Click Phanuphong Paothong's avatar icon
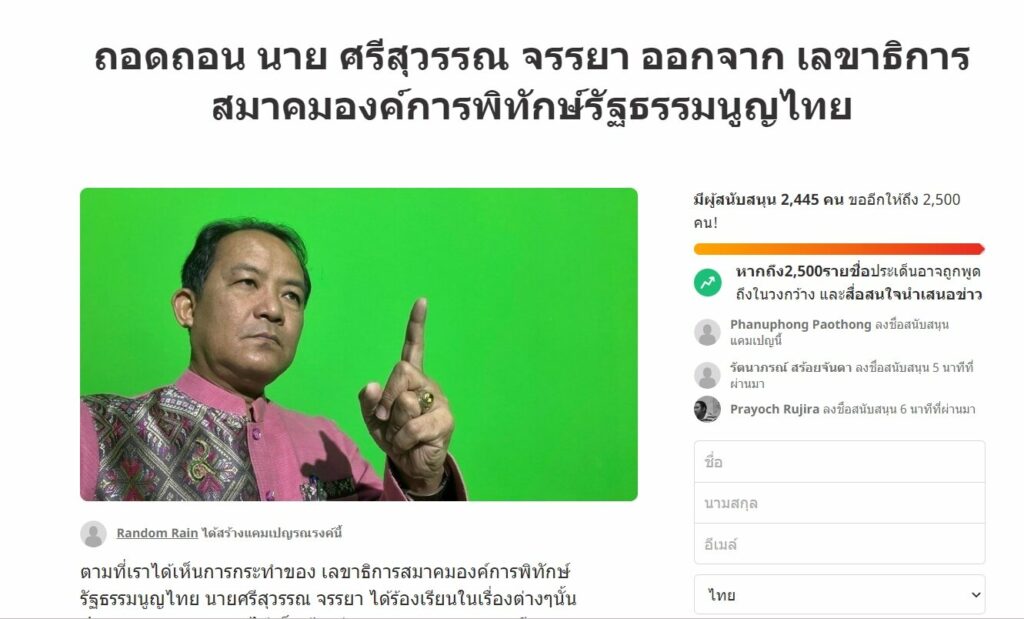 (707, 332)
